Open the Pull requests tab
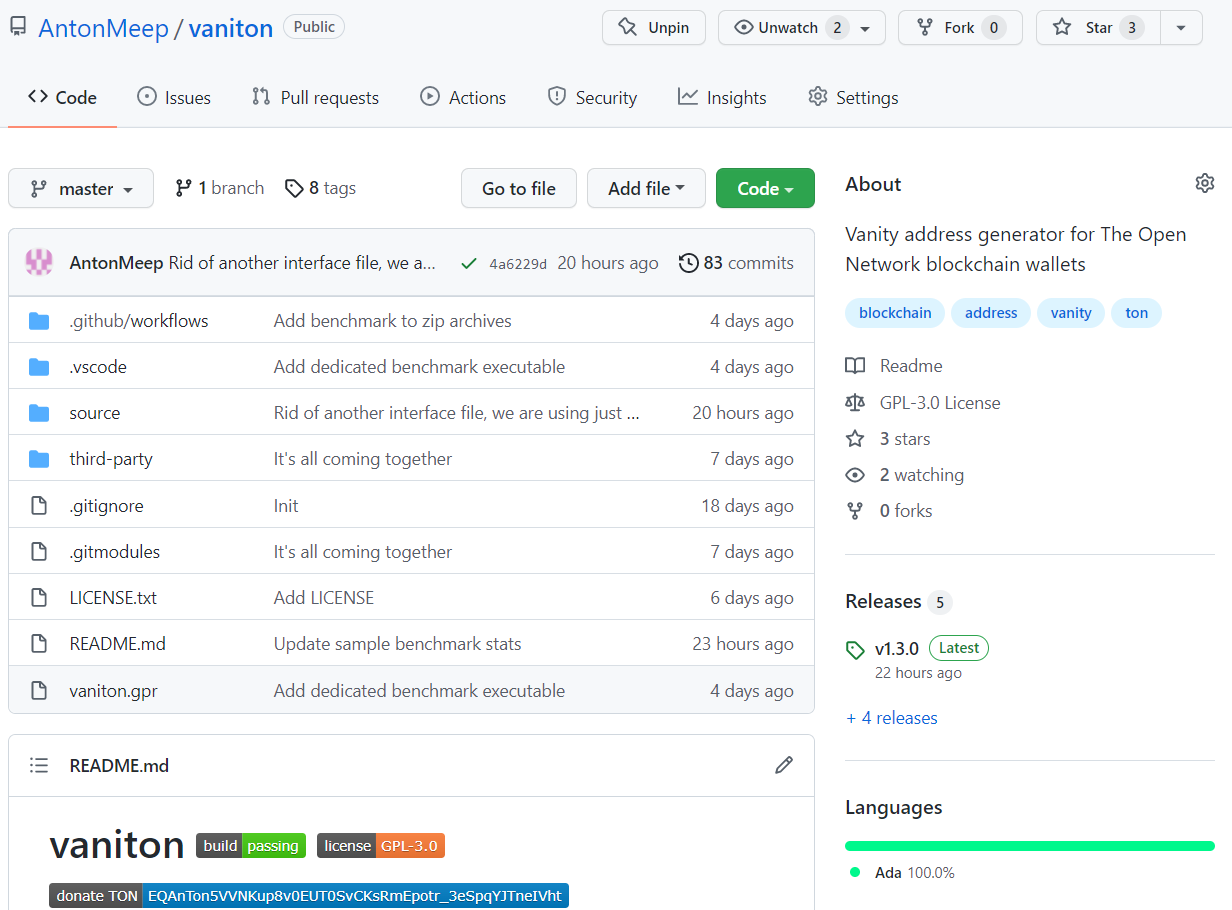Image resolution: width=1232 pixels, height=910 pixels. pos(315,97)
